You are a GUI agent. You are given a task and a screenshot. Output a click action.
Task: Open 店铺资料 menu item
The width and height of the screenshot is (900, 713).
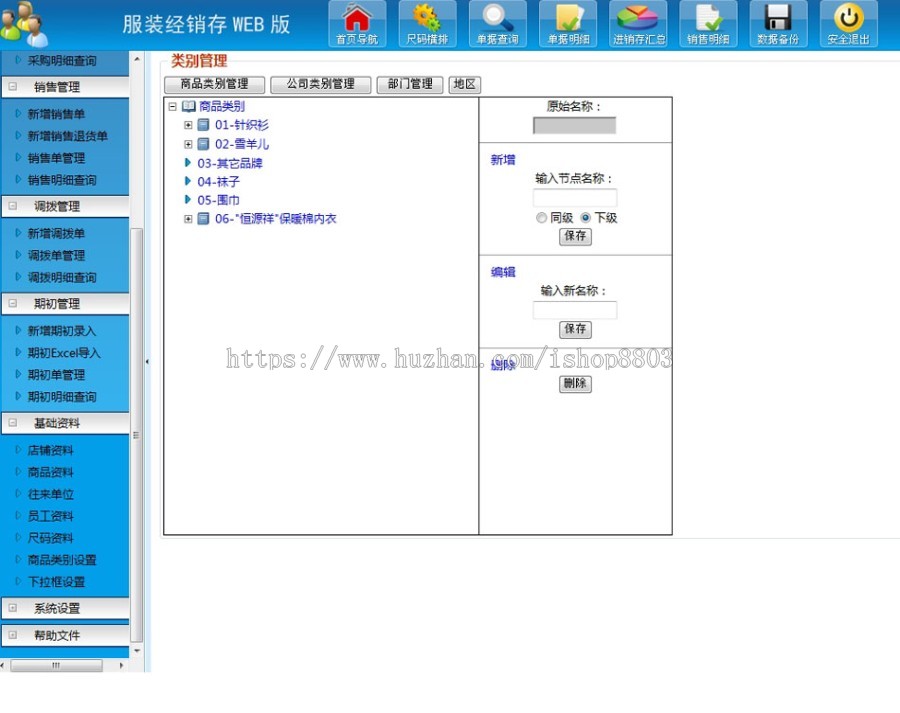[x=51, y=450]
